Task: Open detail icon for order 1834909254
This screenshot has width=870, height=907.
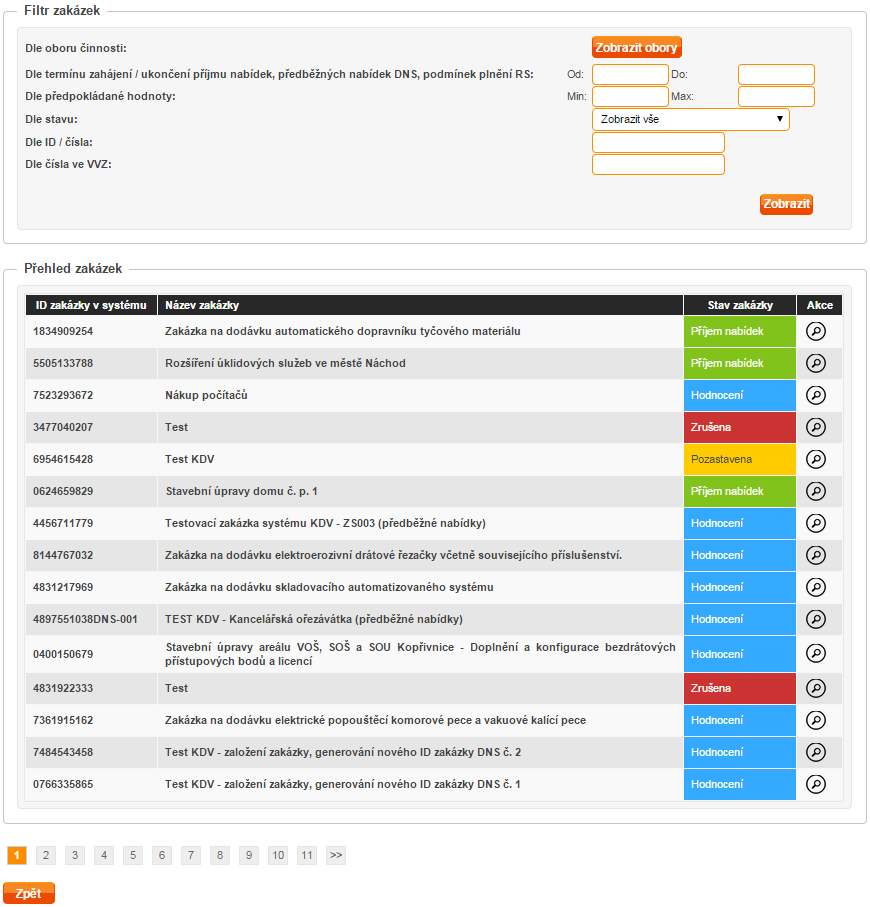Action: (x=816, y=331)
